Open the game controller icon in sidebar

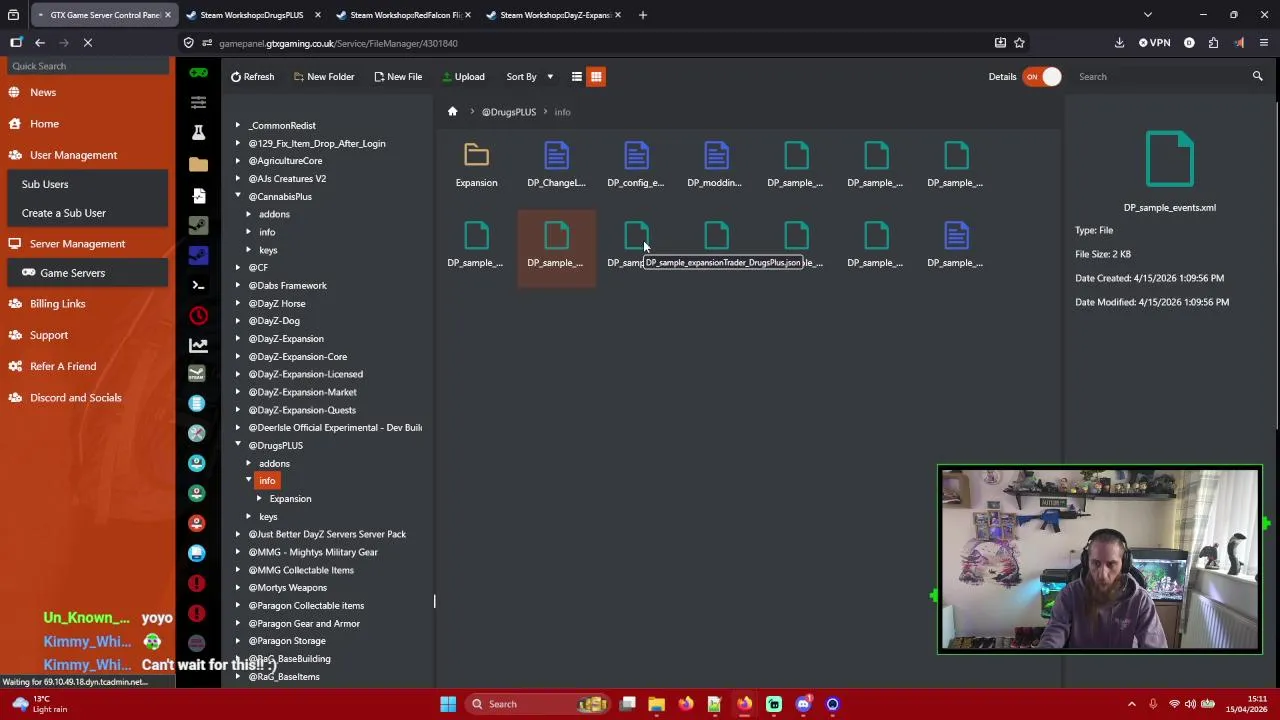[198, 73]
